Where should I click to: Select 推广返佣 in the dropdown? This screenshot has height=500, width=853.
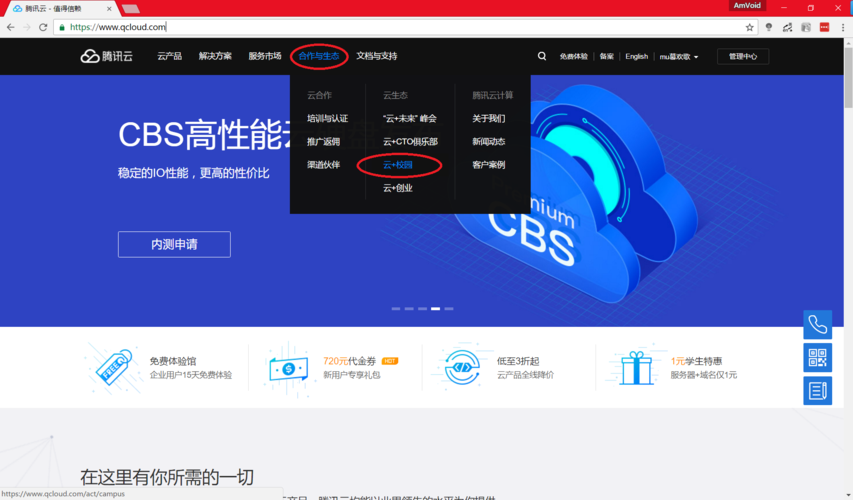(323, 141)
